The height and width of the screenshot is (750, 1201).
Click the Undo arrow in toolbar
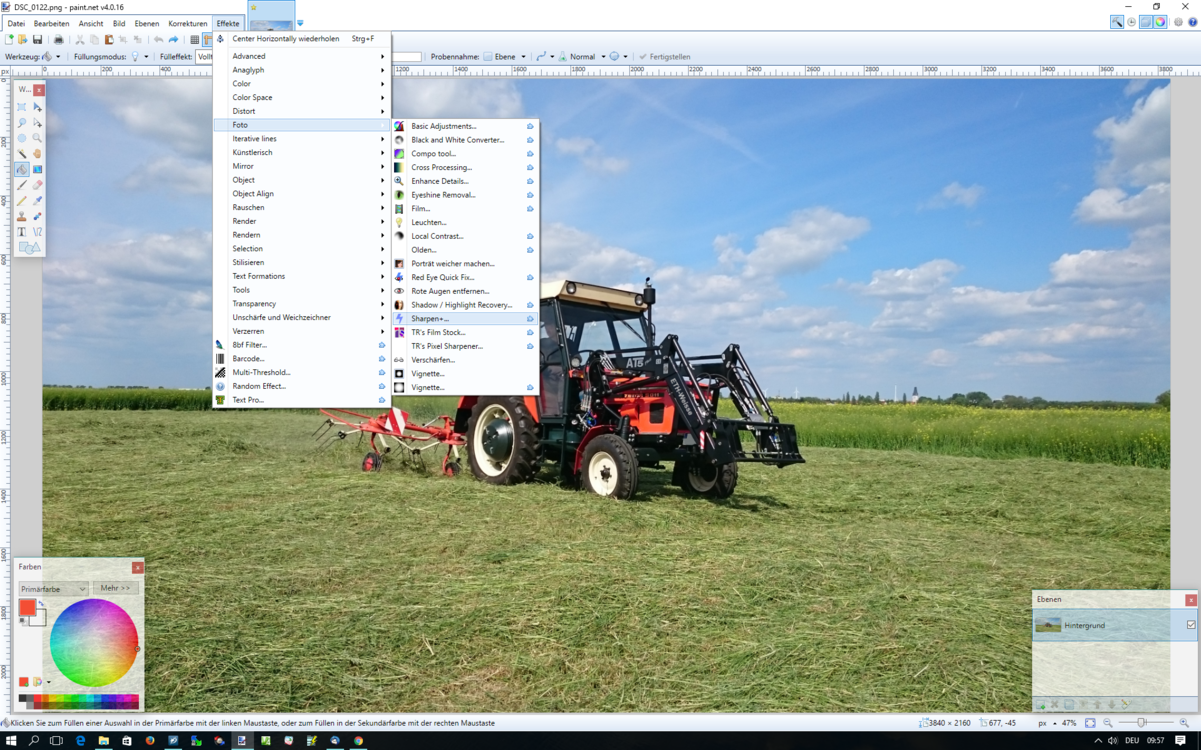pos(158,40)
